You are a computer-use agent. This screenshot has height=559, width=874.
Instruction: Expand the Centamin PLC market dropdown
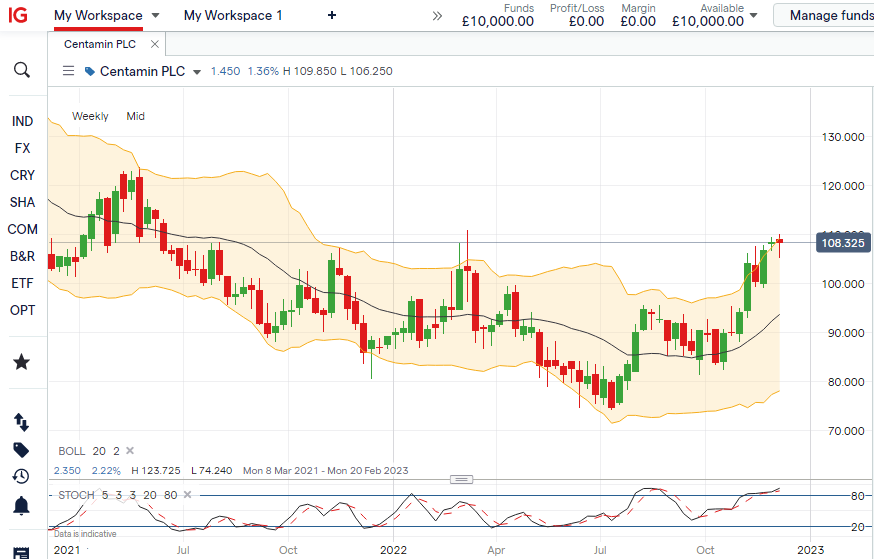tap(197, 72)
